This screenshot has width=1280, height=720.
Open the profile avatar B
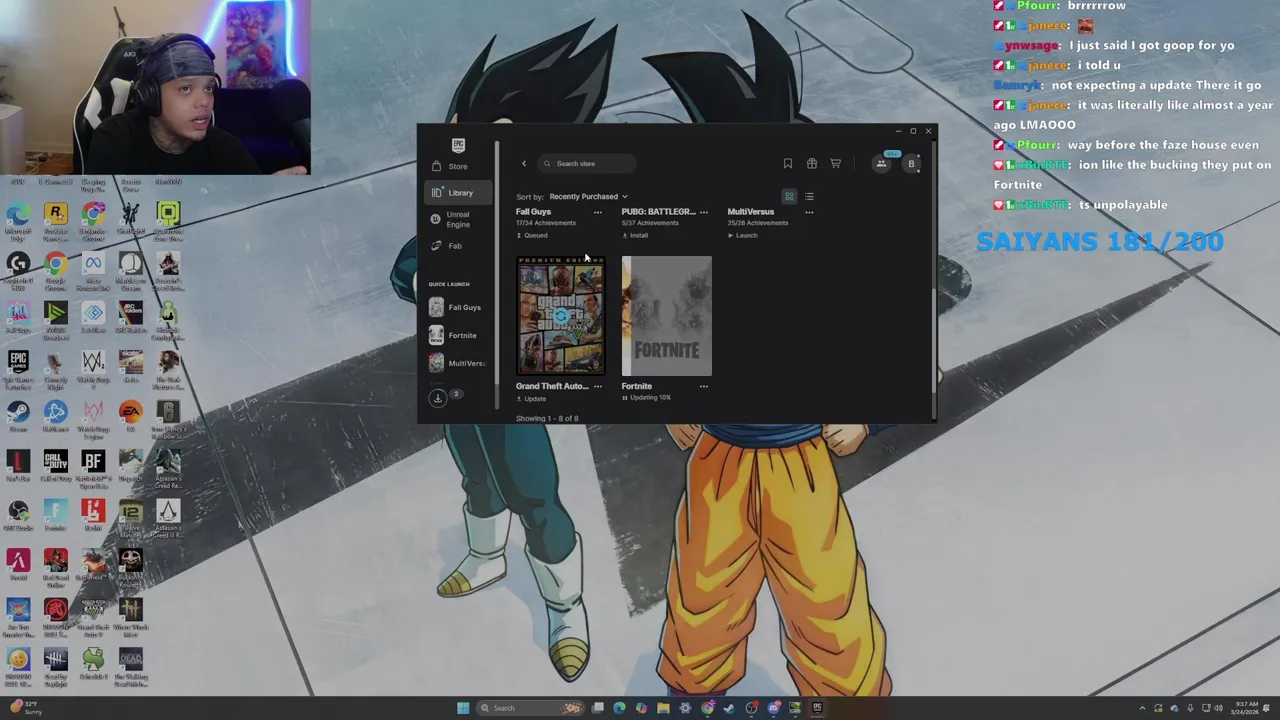pyautogui.click(x=911, y=164)
